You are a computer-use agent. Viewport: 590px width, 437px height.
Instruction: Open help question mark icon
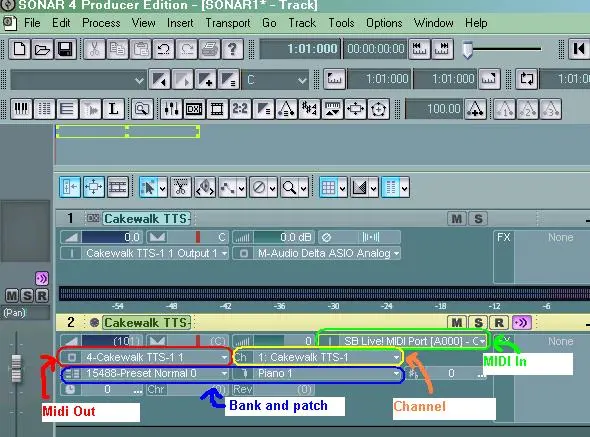tap(232, 49)
